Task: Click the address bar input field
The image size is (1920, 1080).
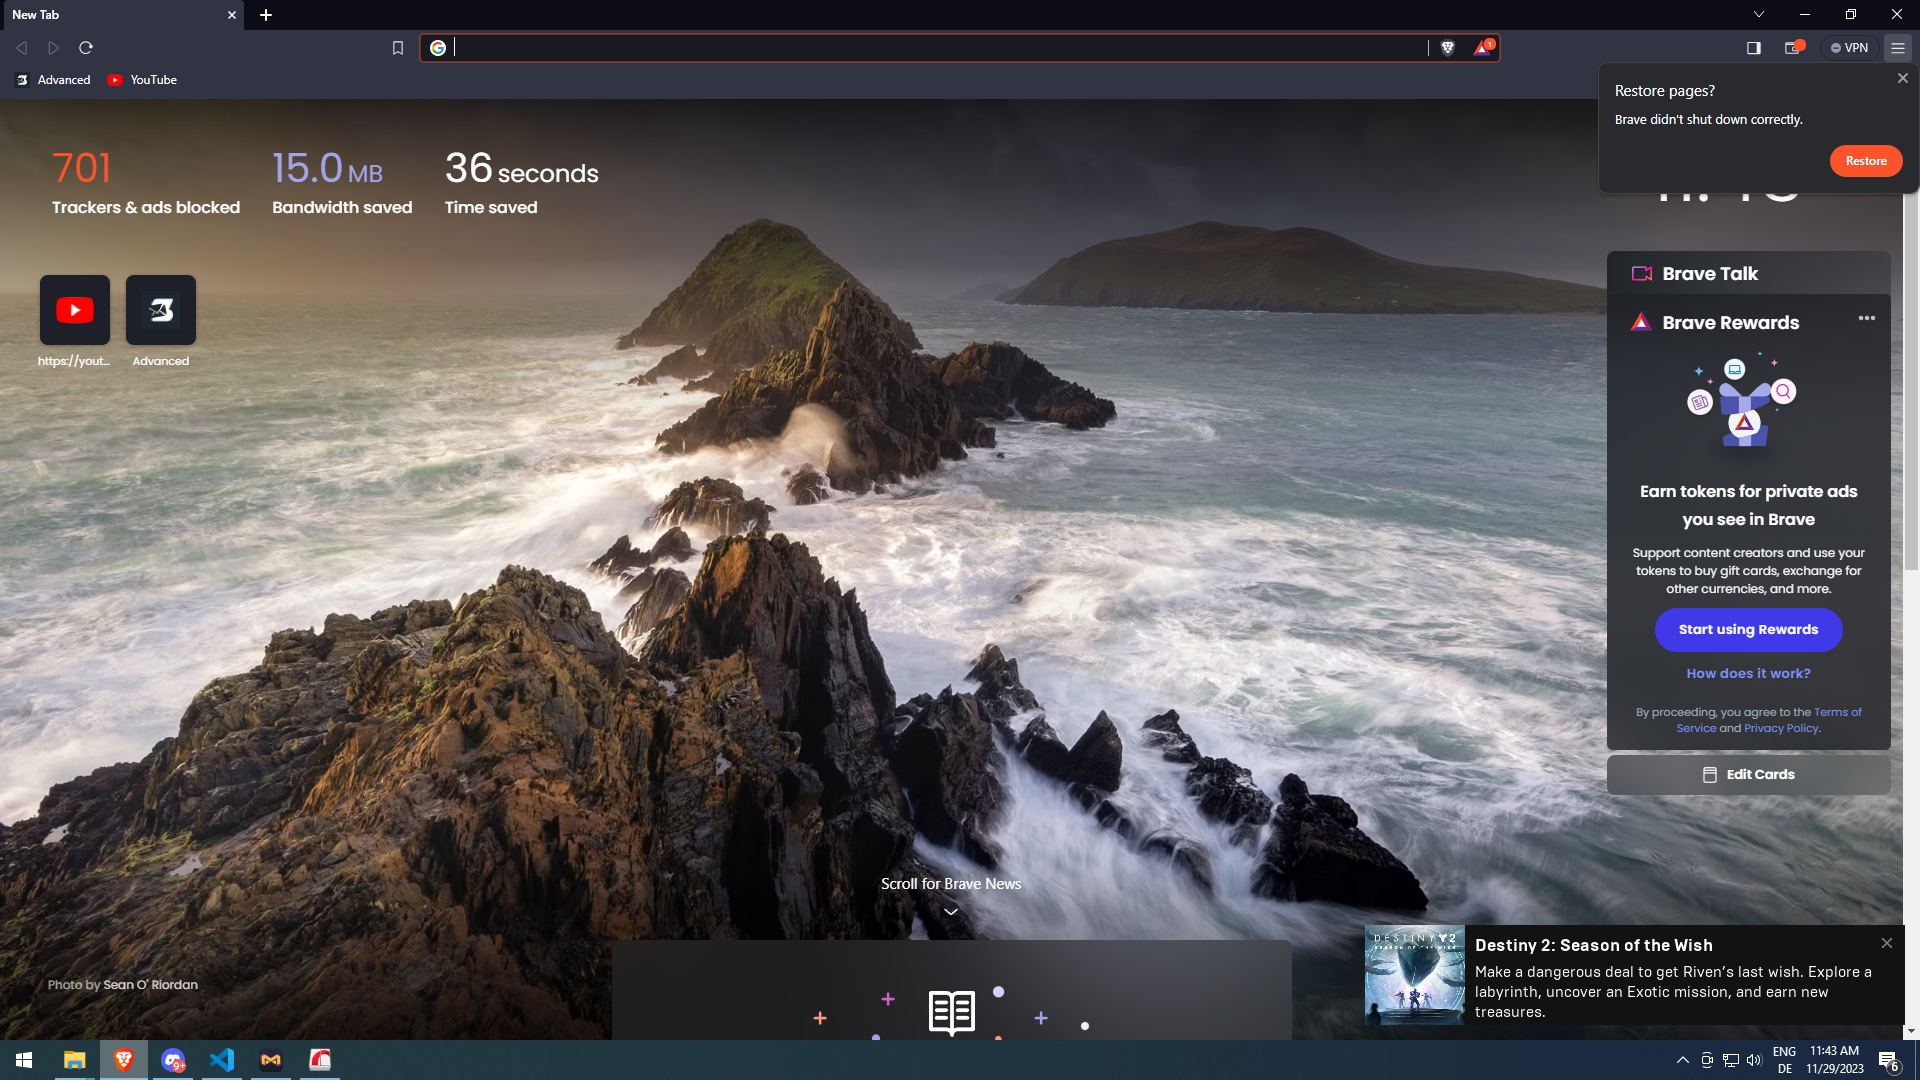Action: click(x=940, y=48)
